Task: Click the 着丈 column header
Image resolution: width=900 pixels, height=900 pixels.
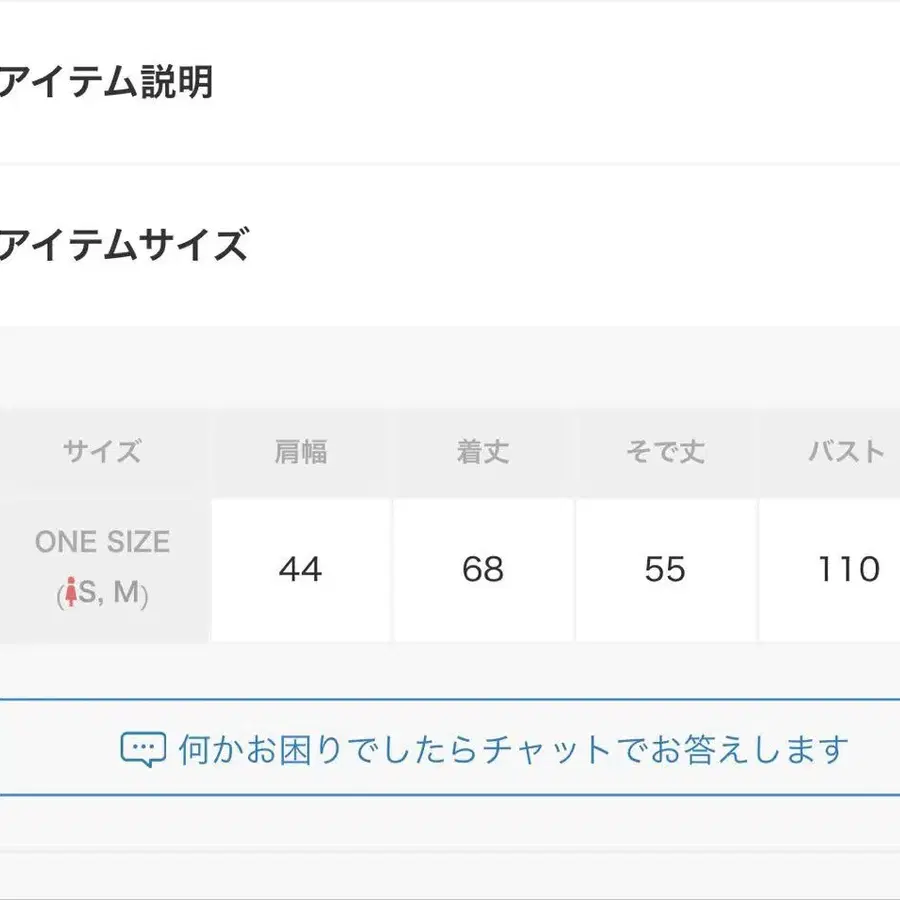Action: tap(483, 453)
